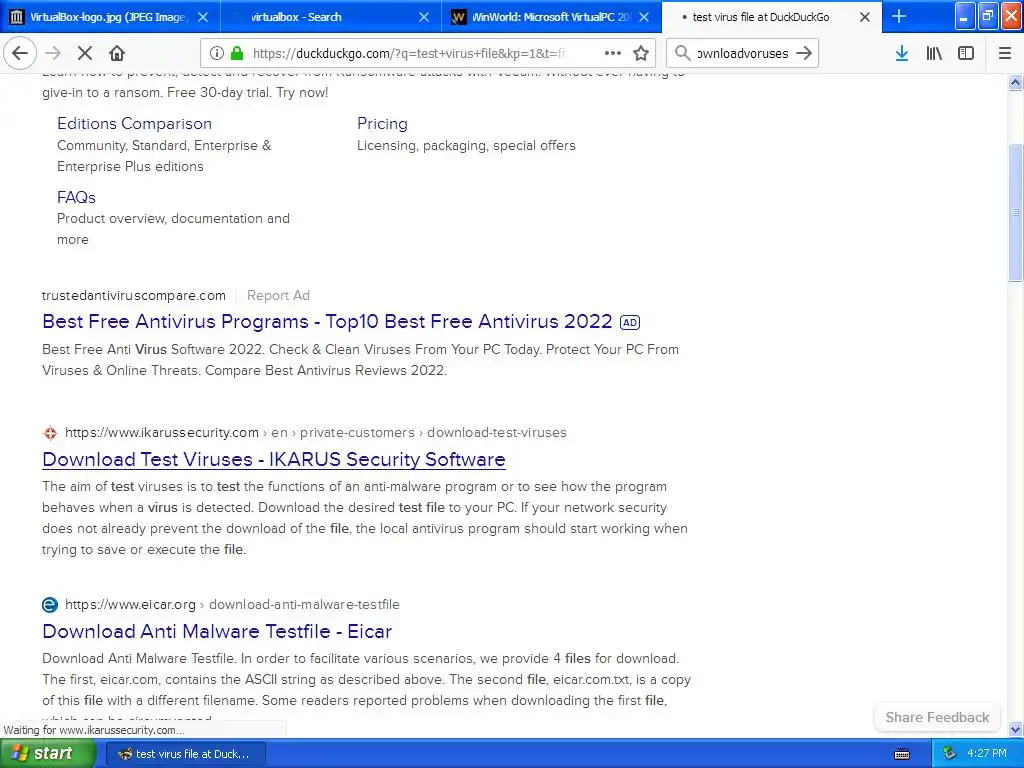
Task: Click the 4:27 PM clock
Action: tap(987, 754)
